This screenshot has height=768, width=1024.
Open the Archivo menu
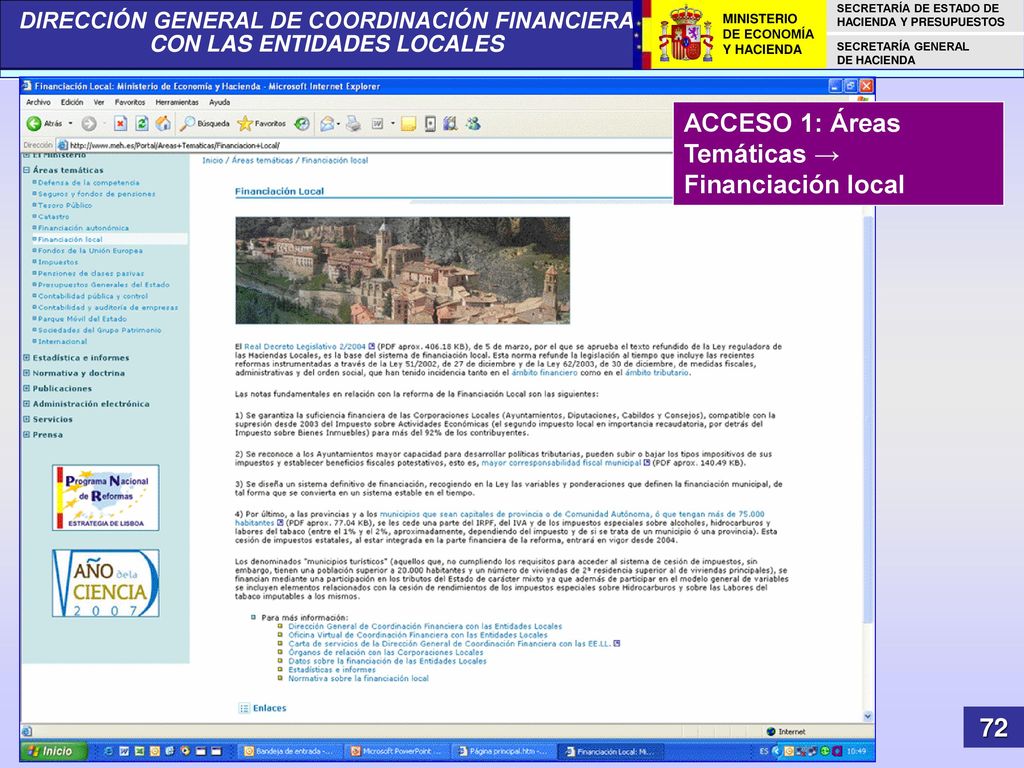[x=38, y=103]
